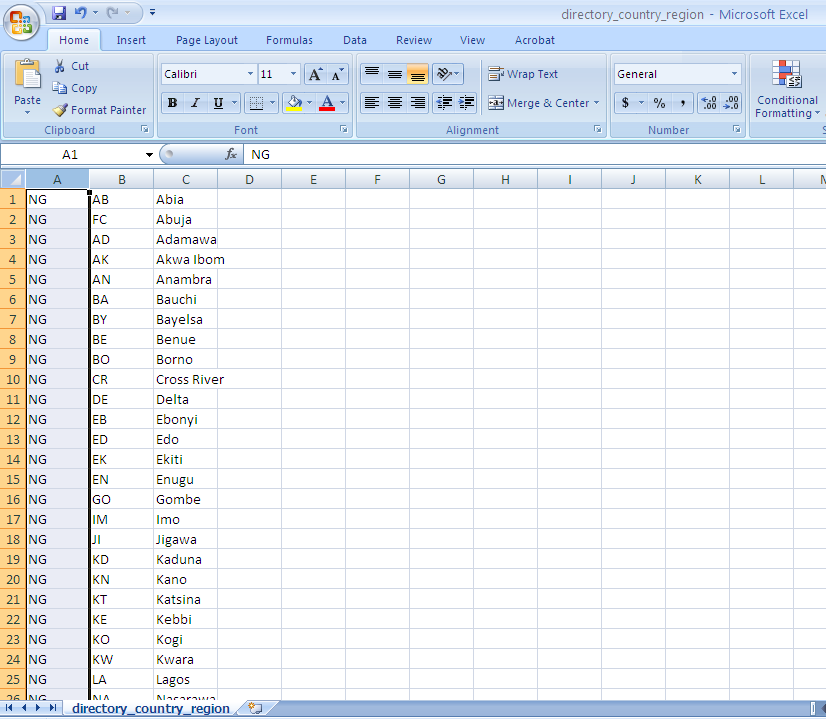Image resolution: width=826 pixels, height=719 pixels.
Task: Select cell C10 containing Cross River
Action: [x=185, y=379]
